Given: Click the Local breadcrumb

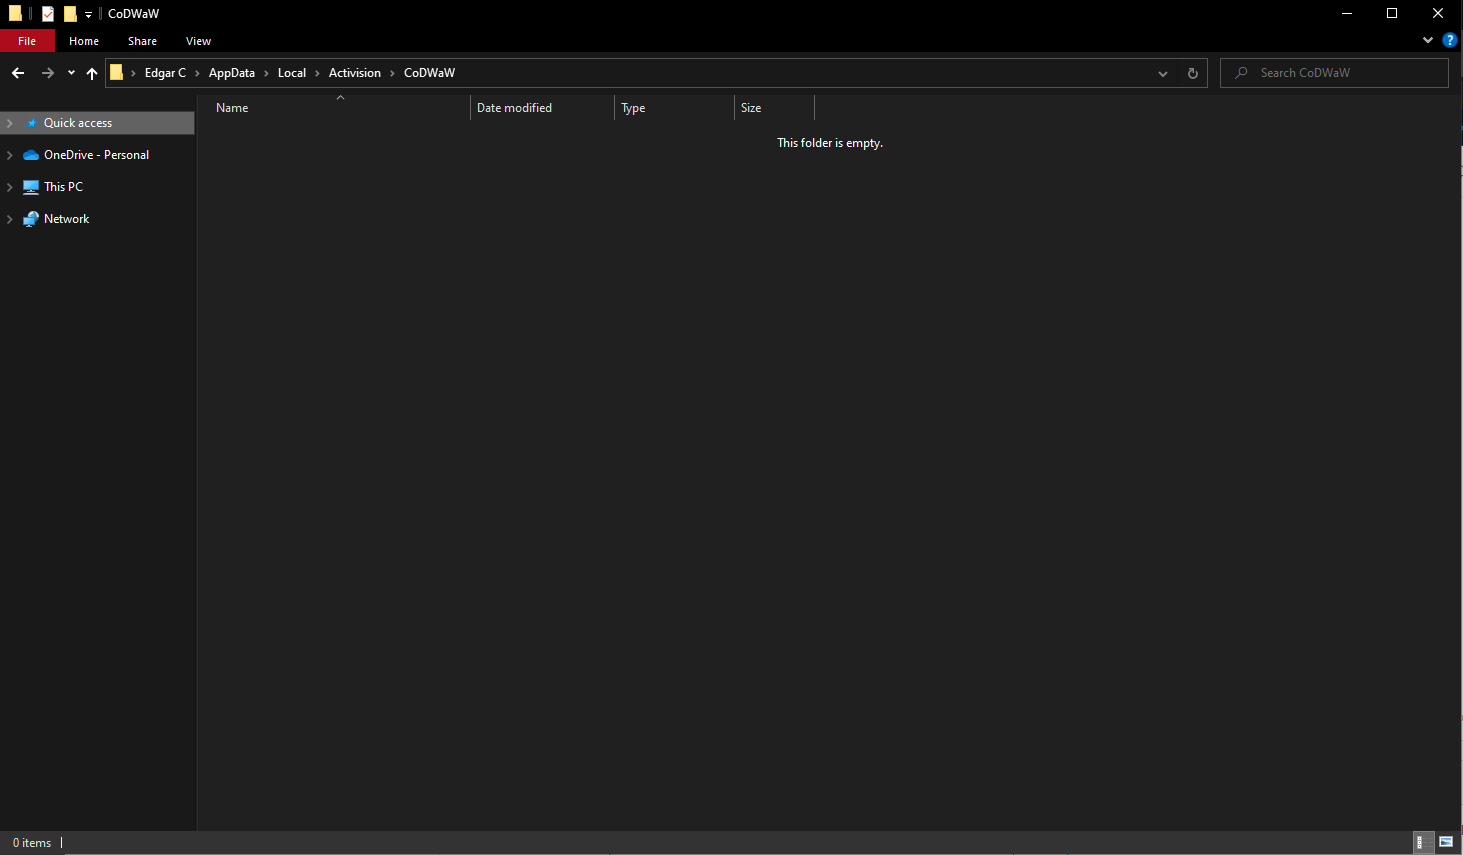Looking at the screenshot, I should (x=292, y=73).
